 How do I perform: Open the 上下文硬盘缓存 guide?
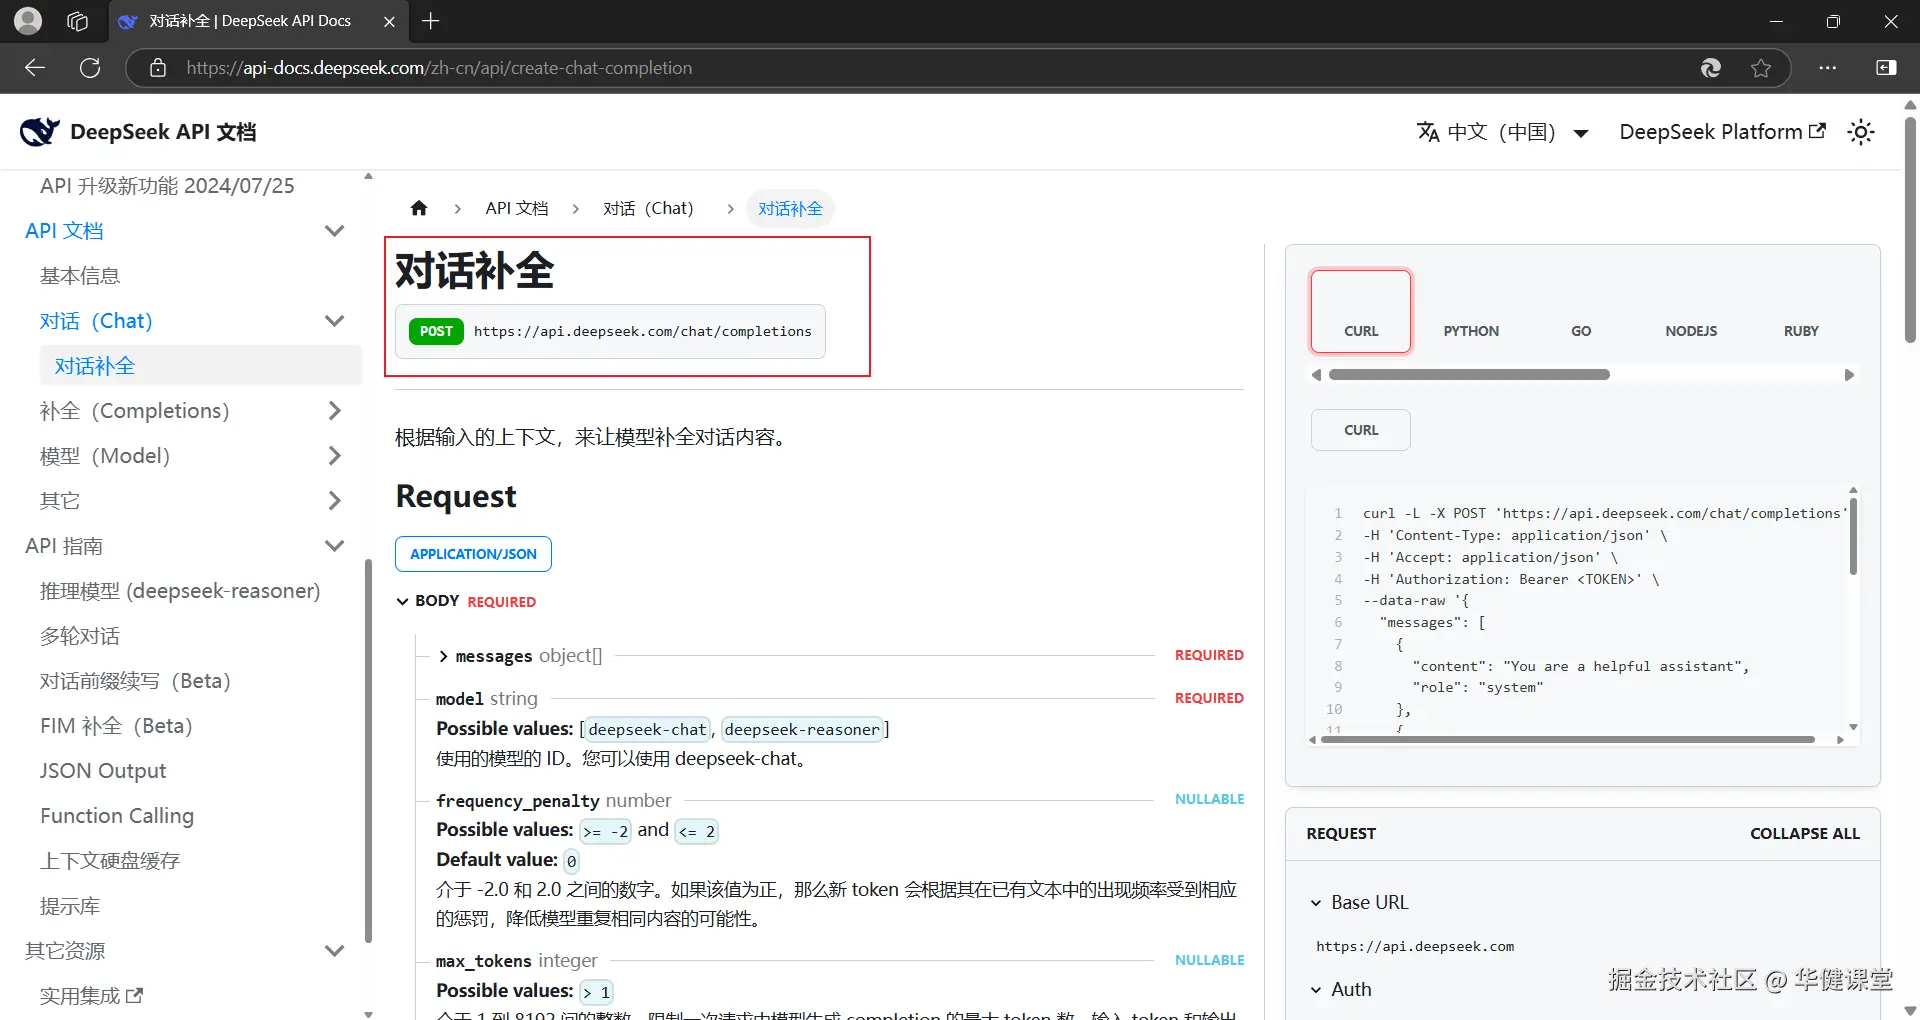pyautogui.click(x=110, y=861)
